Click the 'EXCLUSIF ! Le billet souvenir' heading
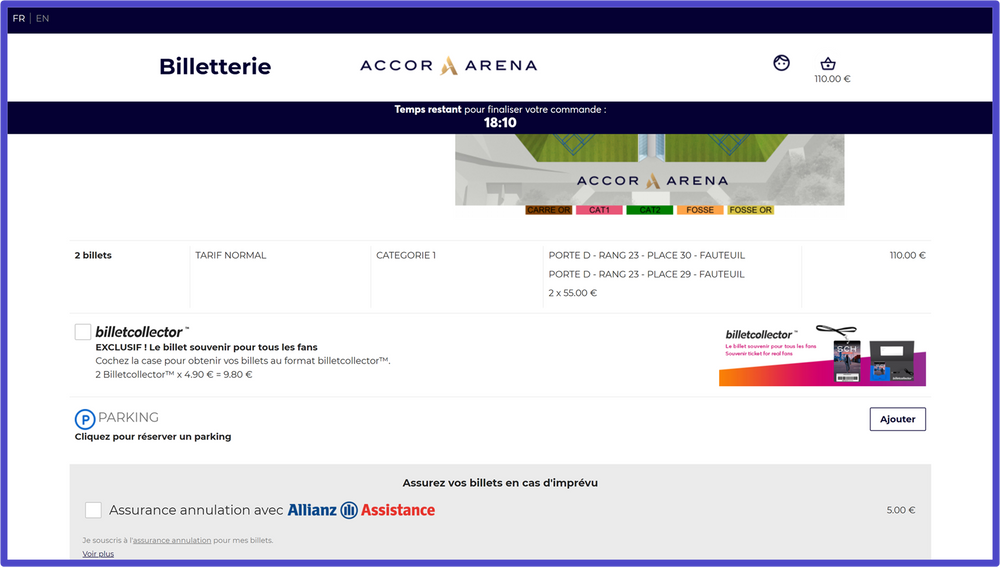Viewport: 1000px width, 567px height. click(207, 348)
